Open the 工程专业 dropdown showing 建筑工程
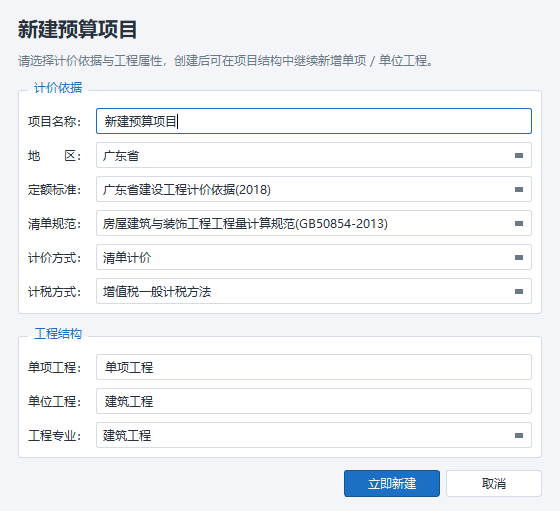This screenshot has height=511, width=560. (x=314, y=435)
